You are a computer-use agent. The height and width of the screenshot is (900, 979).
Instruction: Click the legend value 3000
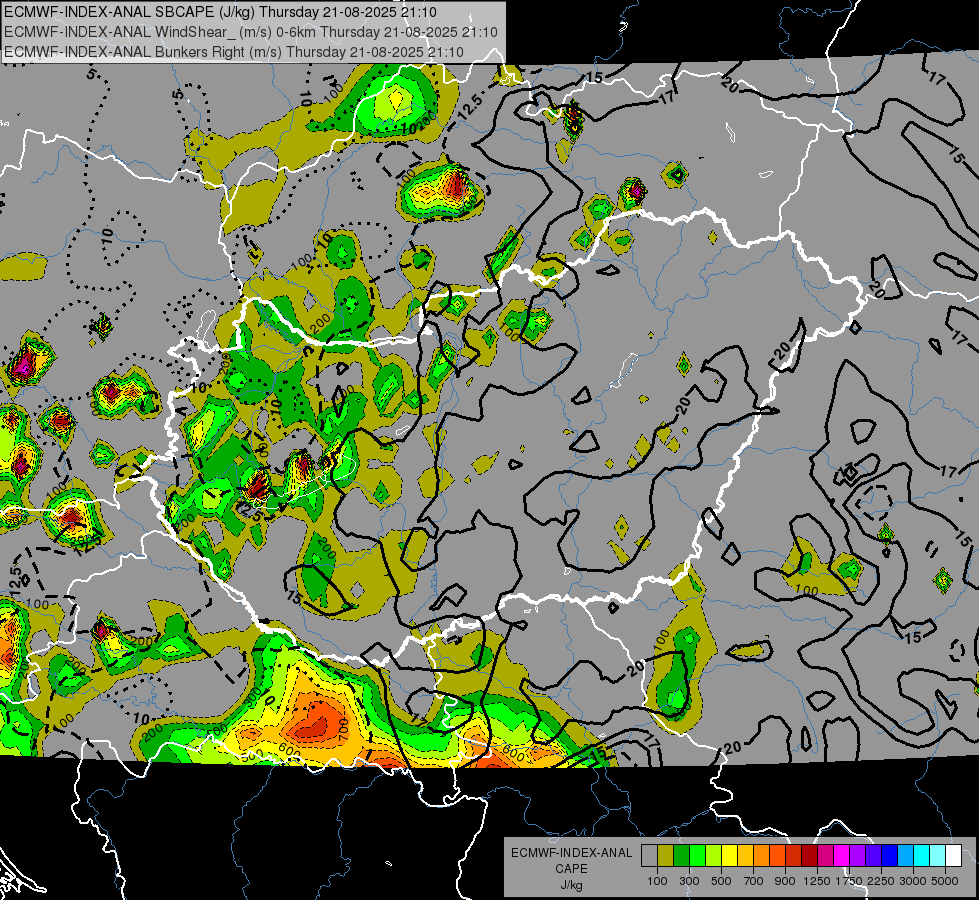(x=913, y=881)
